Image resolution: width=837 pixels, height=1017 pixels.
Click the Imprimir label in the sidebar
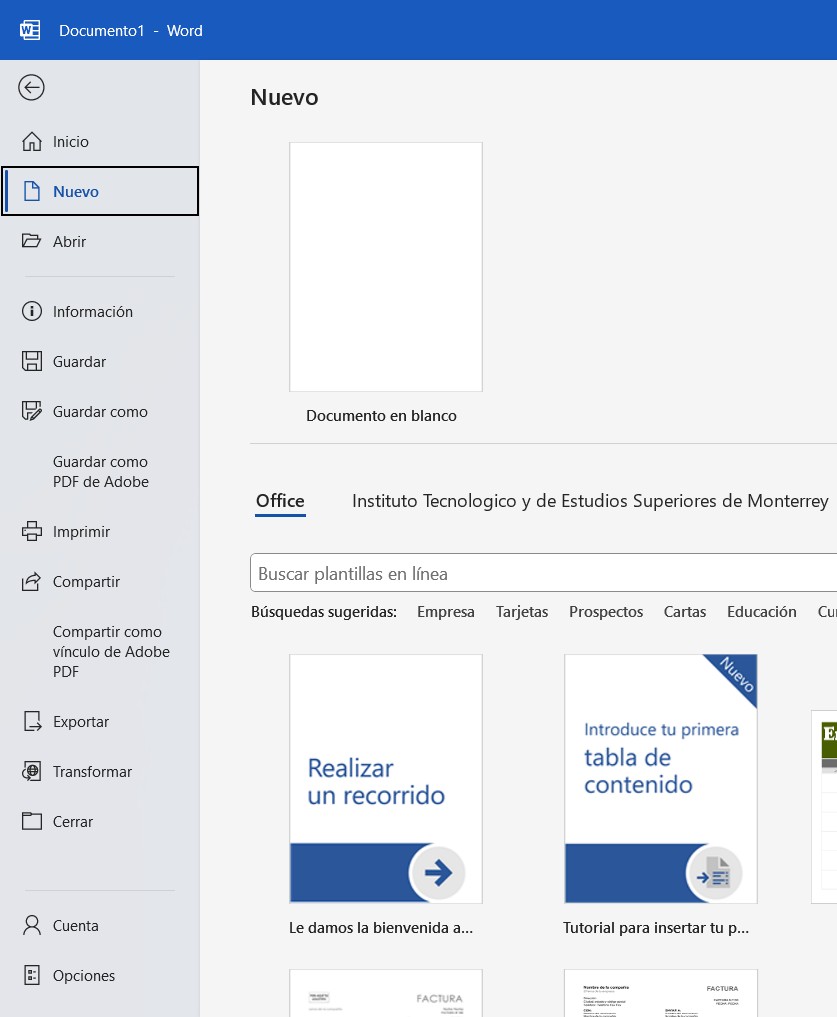tap(81, 531)
